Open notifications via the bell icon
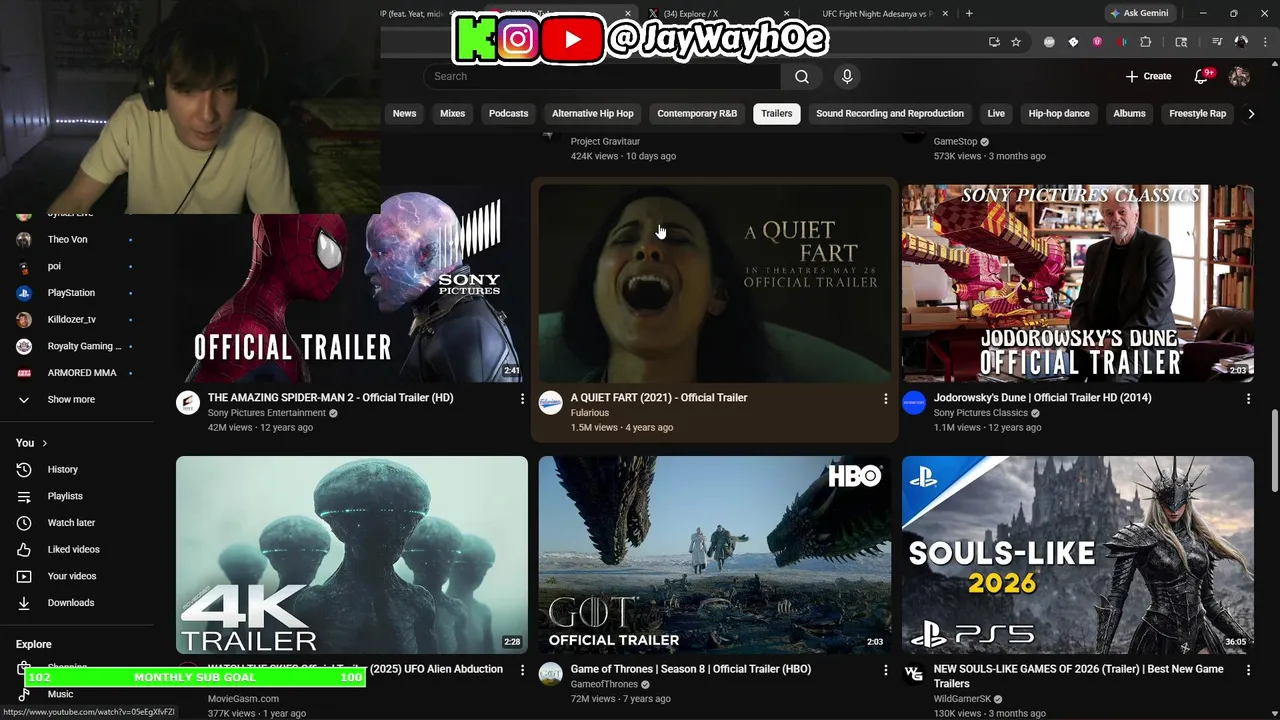Viewport: 1280px width, 720px height. (1202, 76)
